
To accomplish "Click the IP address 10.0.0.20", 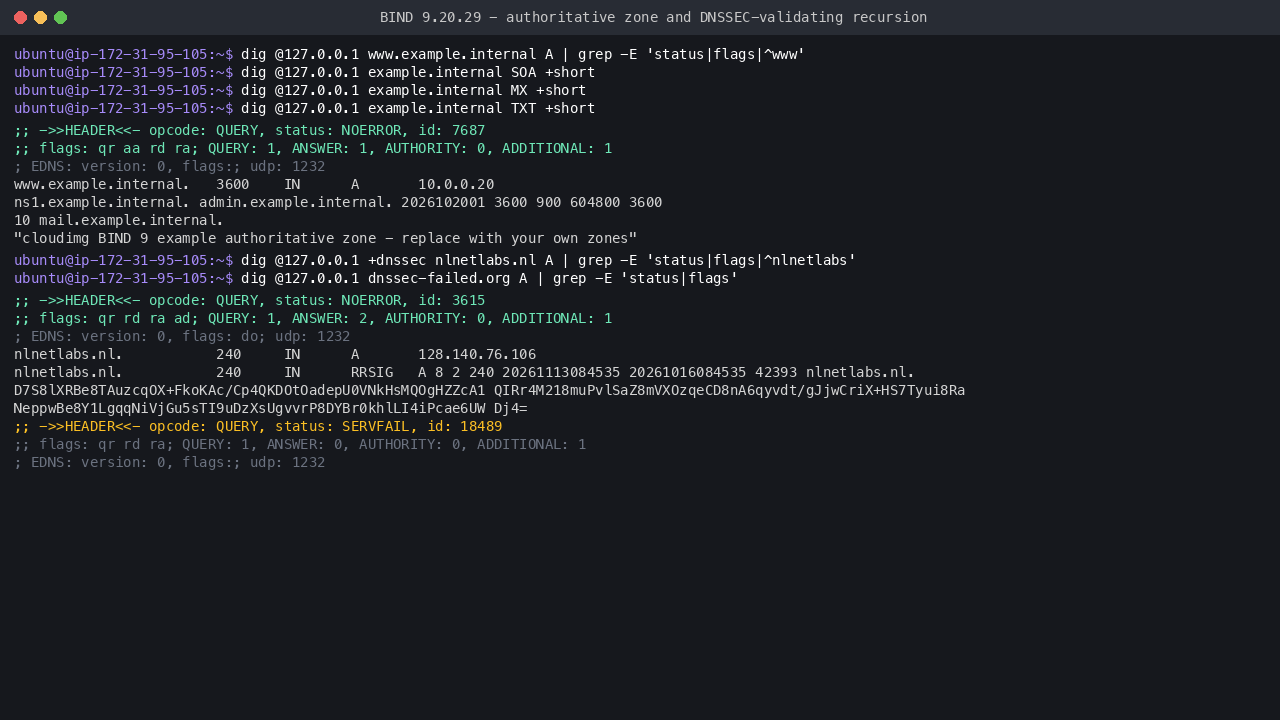I will tap(456, 184).
